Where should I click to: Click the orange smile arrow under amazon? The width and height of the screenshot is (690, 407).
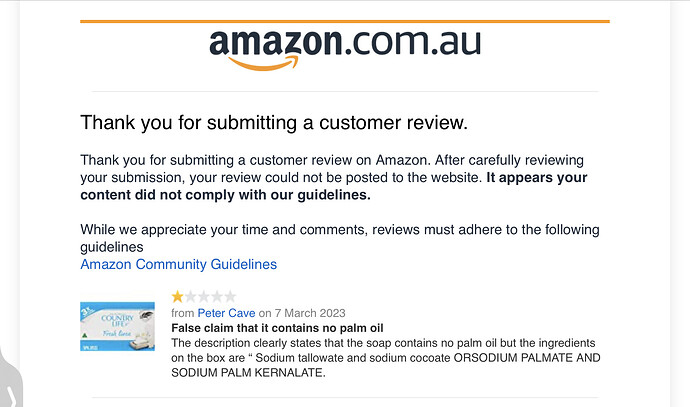[263, 63]
